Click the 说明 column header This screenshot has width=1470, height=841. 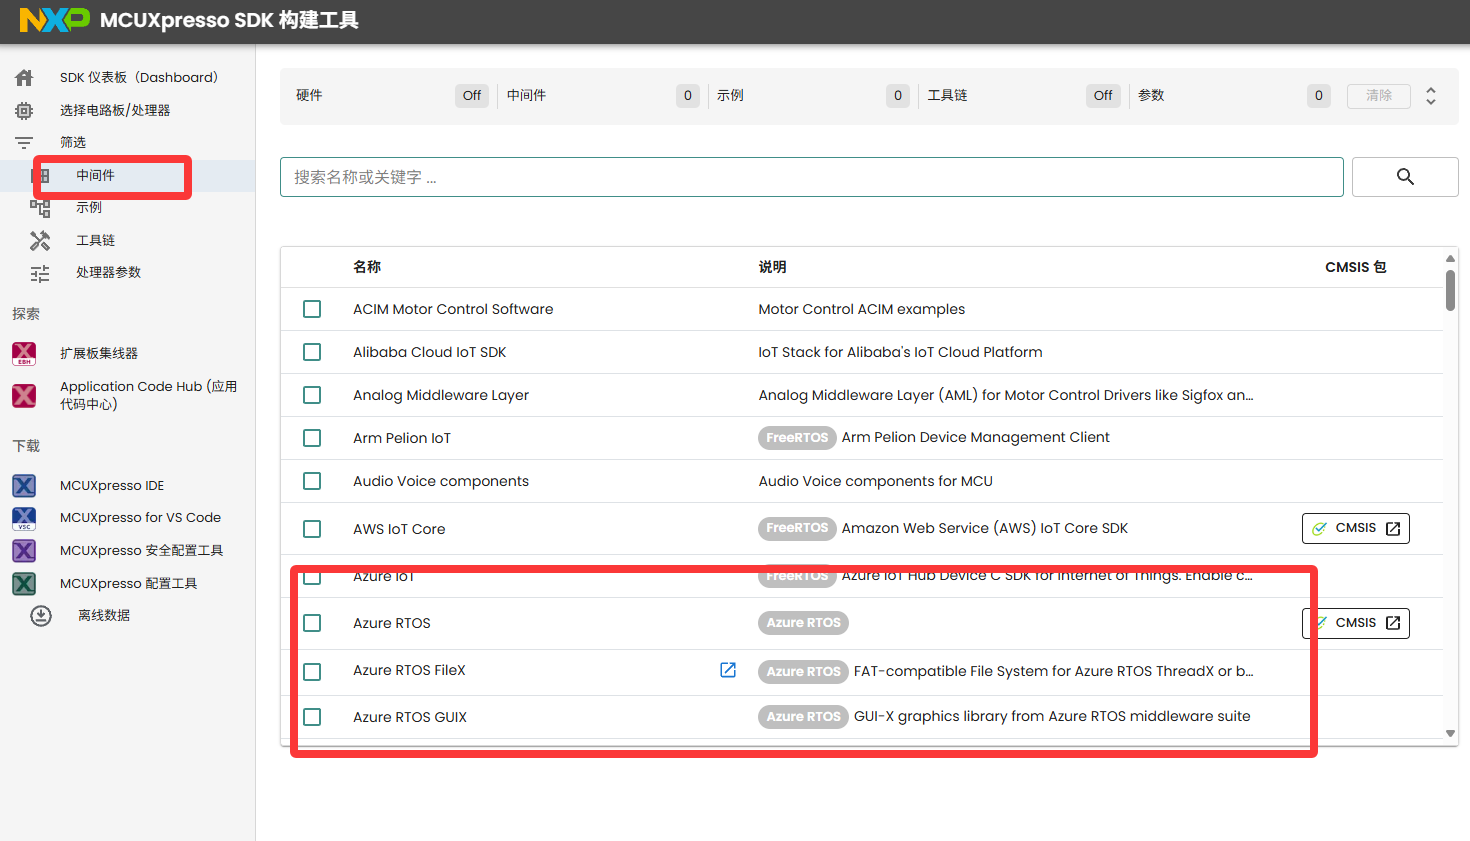tap(772, 267)
